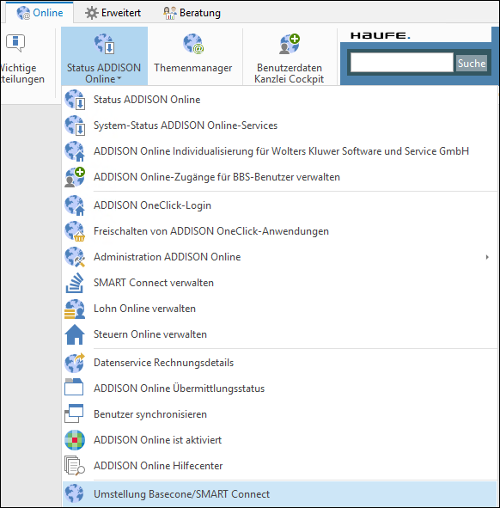Open the Themenmanager ribbon button
Screen dimensions: 500x508
tap(193, 55)
